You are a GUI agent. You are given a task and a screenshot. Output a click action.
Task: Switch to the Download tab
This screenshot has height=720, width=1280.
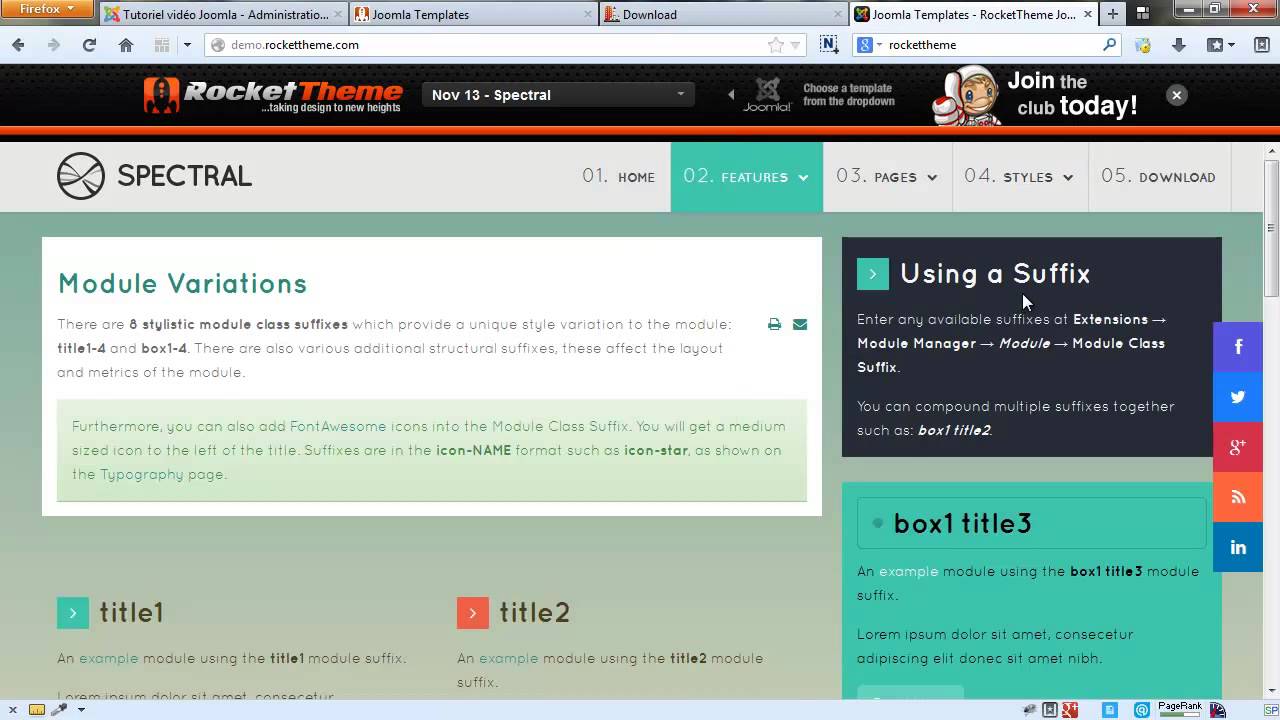tap(722, 15)
